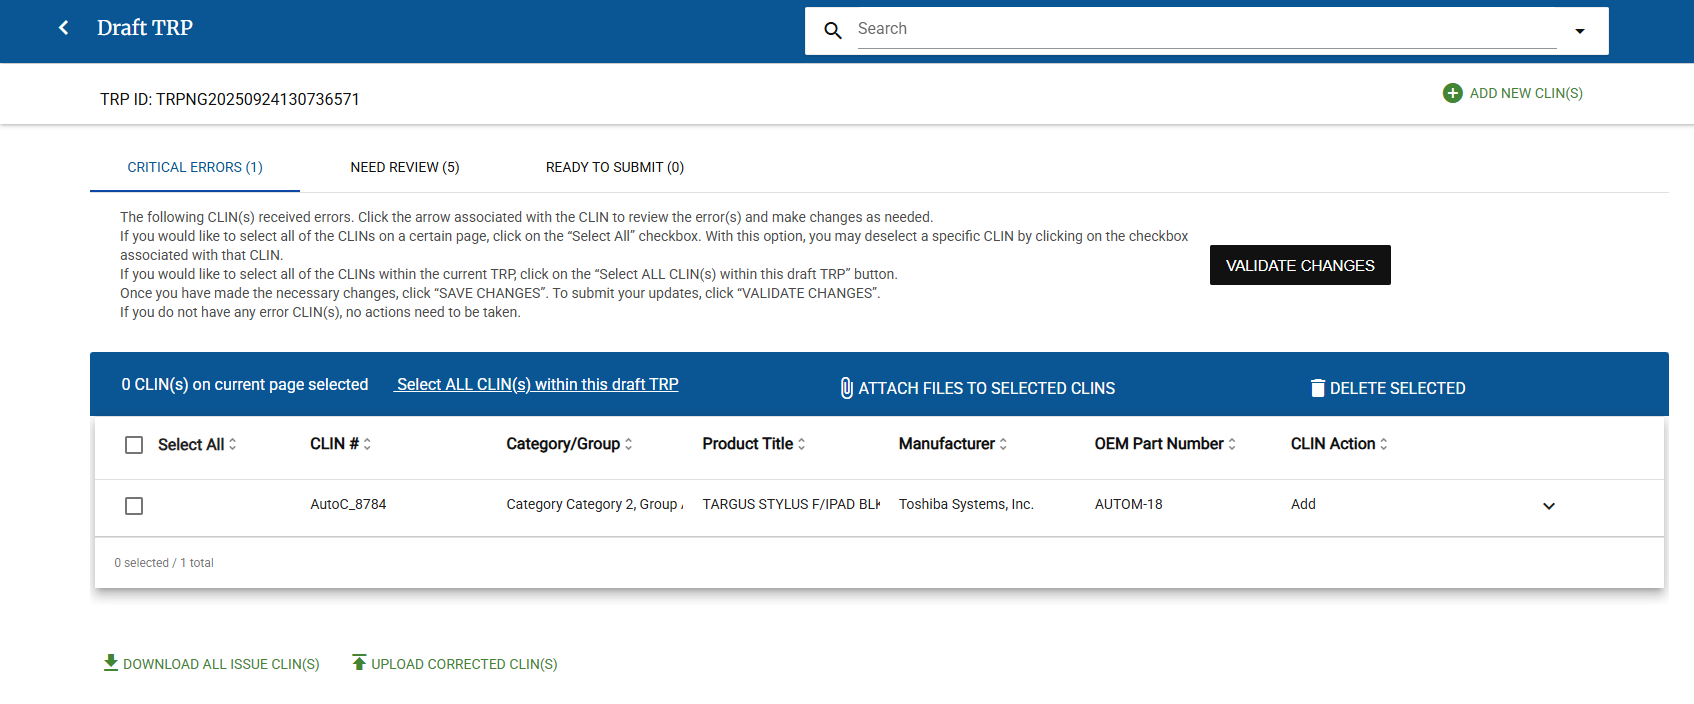The width and height of the screenshot is (1694, 704).
Task: Click the OEM Part Number header text
Action: [x=1159, y=444]
